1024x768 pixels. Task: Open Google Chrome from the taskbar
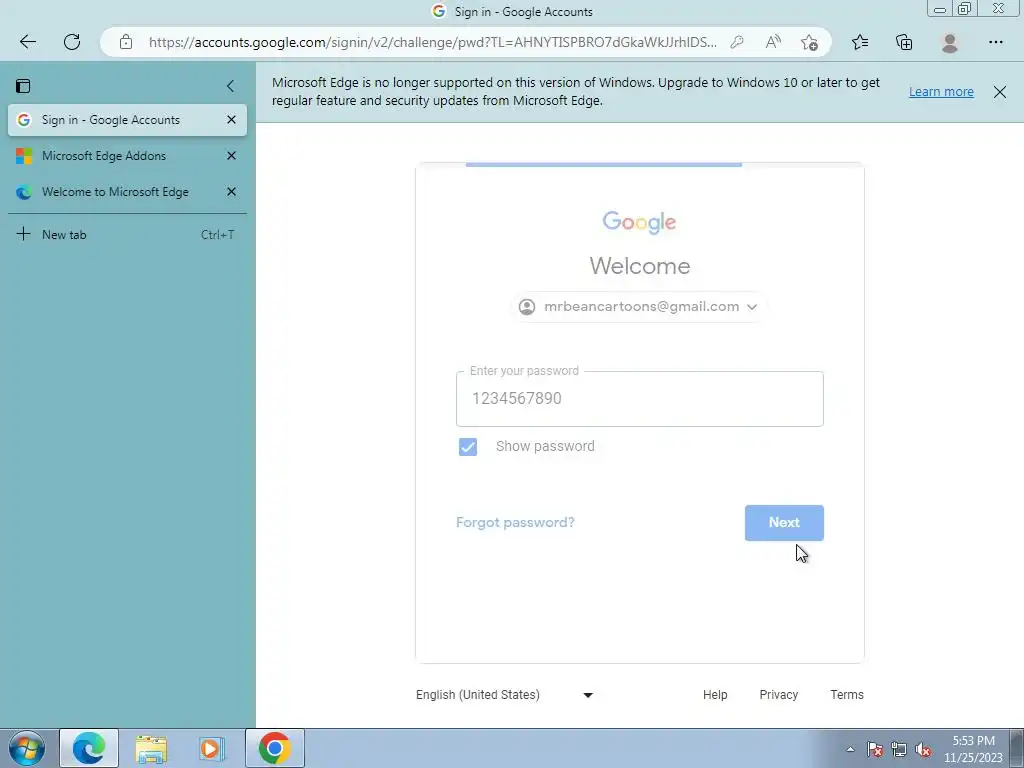[x=275, y=748]
